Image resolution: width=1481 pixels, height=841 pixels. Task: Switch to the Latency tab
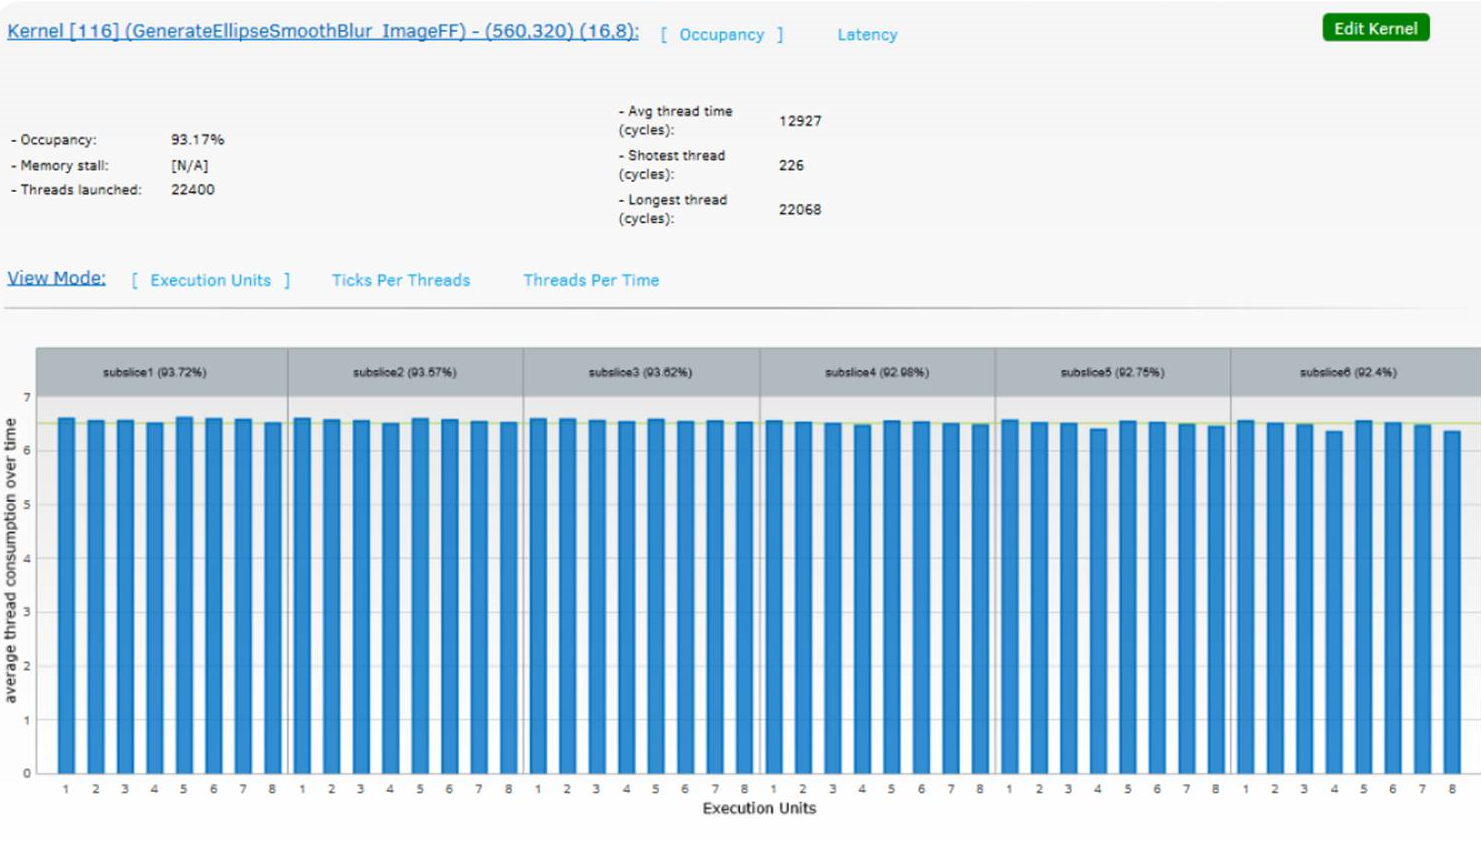tap(866, 35)
